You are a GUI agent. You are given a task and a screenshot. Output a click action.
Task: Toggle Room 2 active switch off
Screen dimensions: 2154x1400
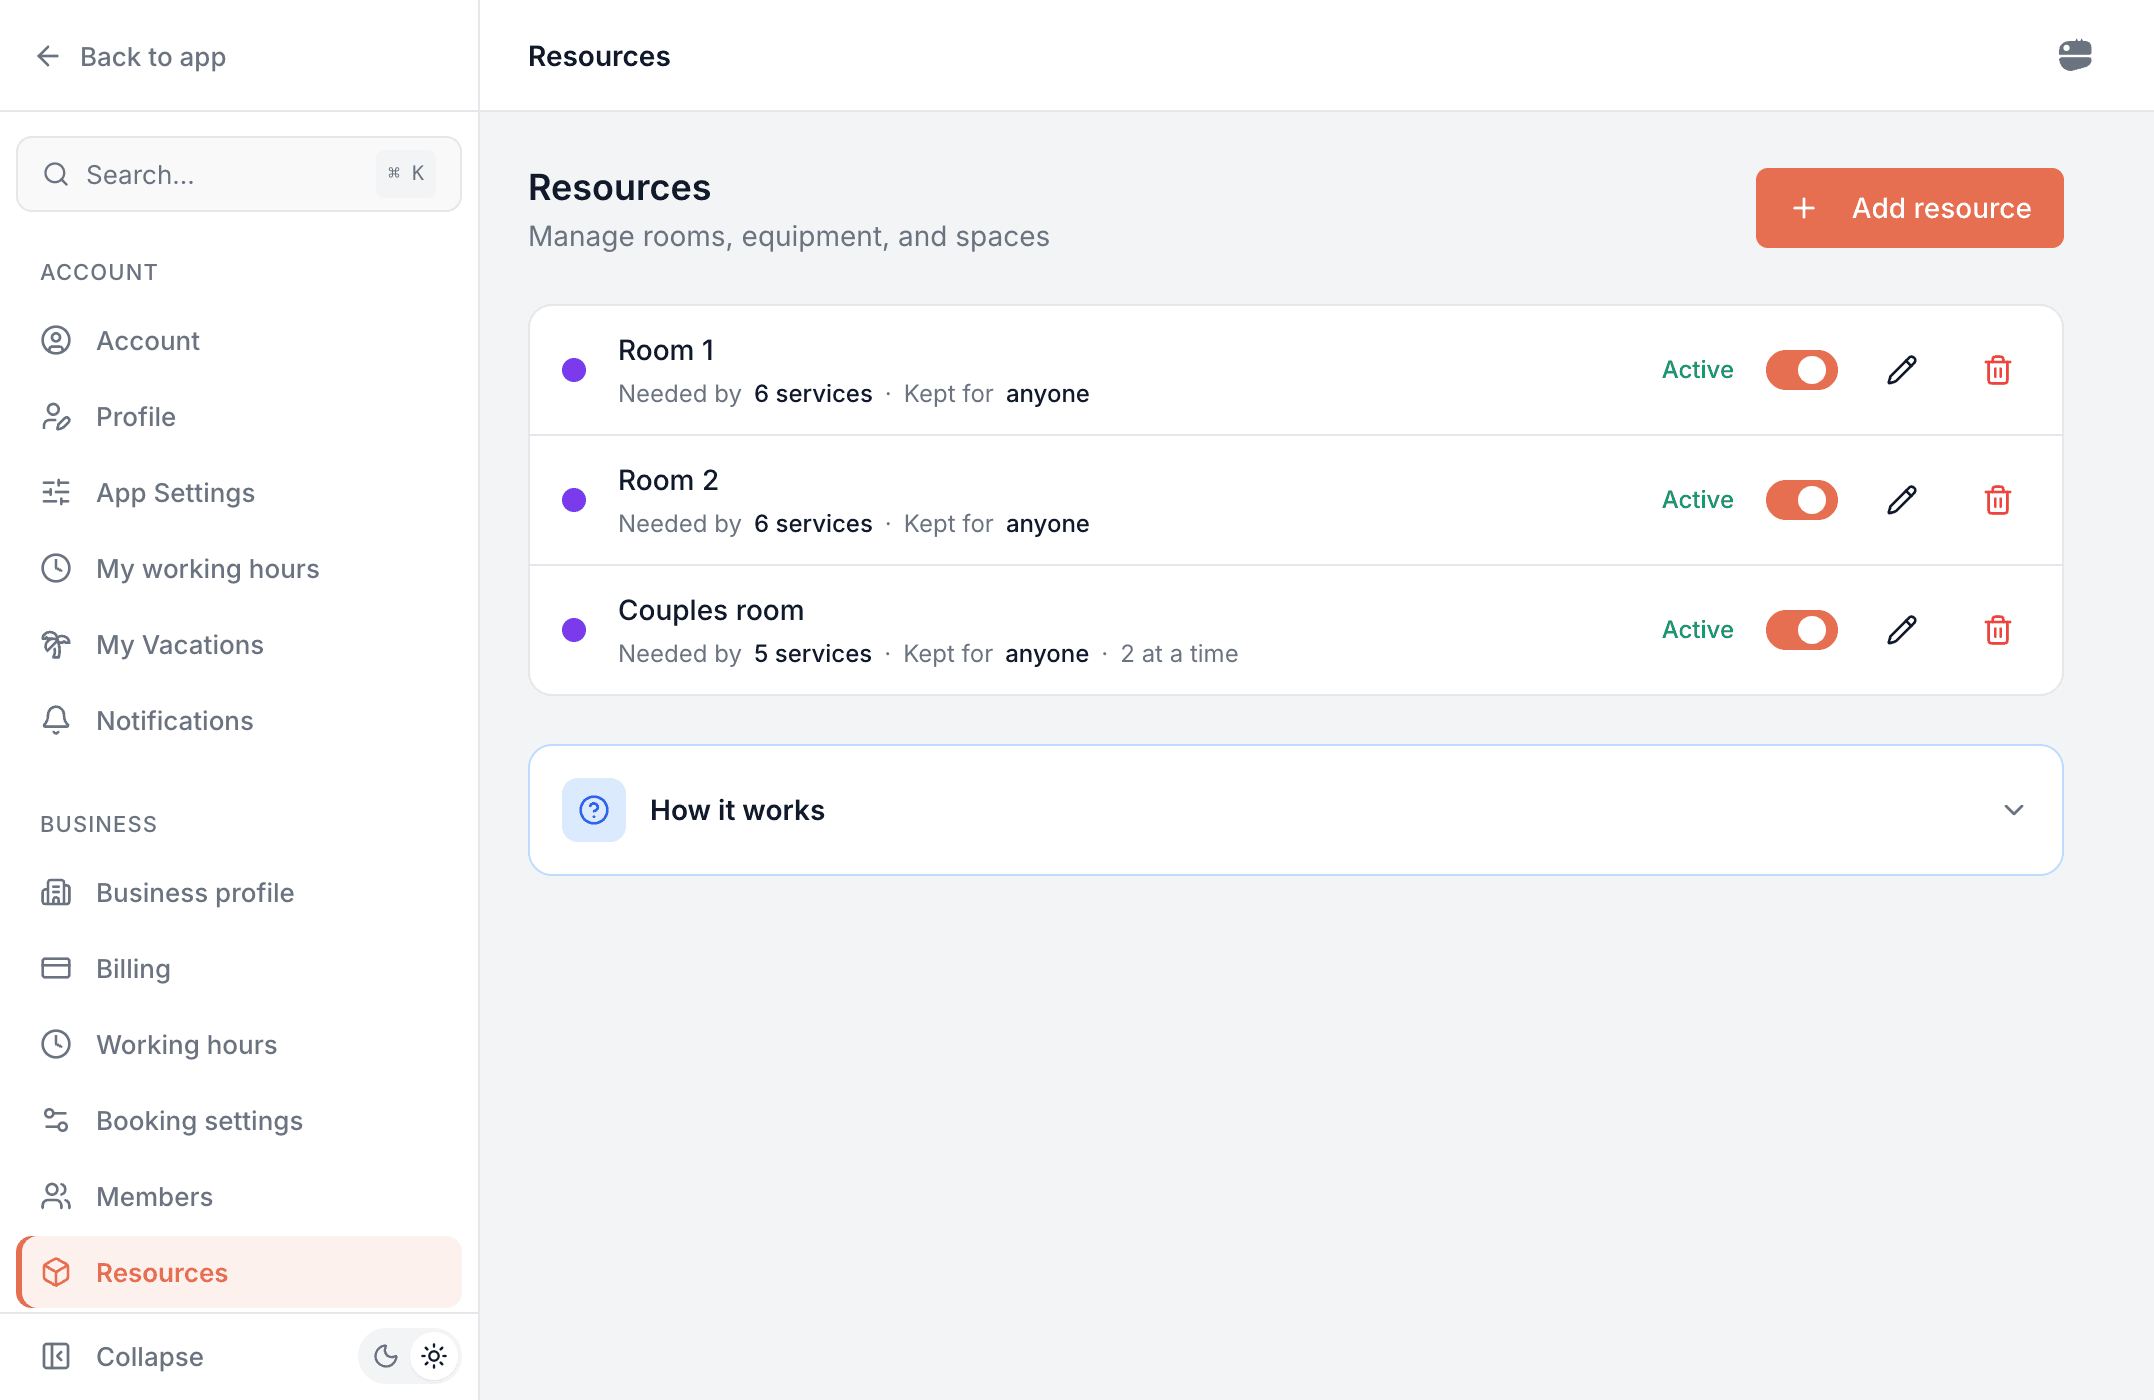point(1801,500)
